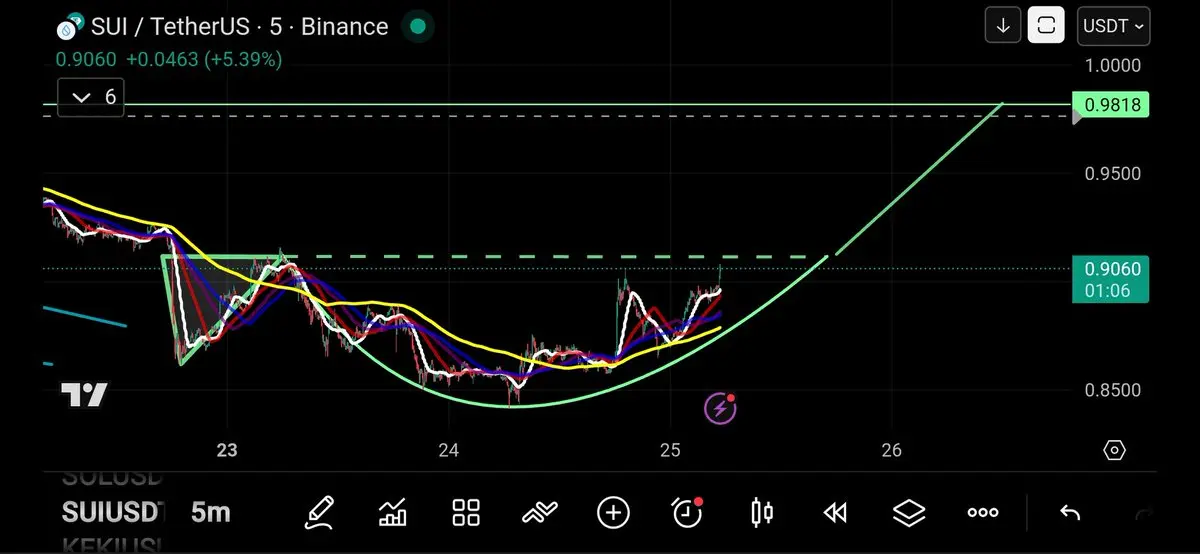1200x554 pixels.
Task: Tap the add symbol plus circle icon
Action: [613, 513]
